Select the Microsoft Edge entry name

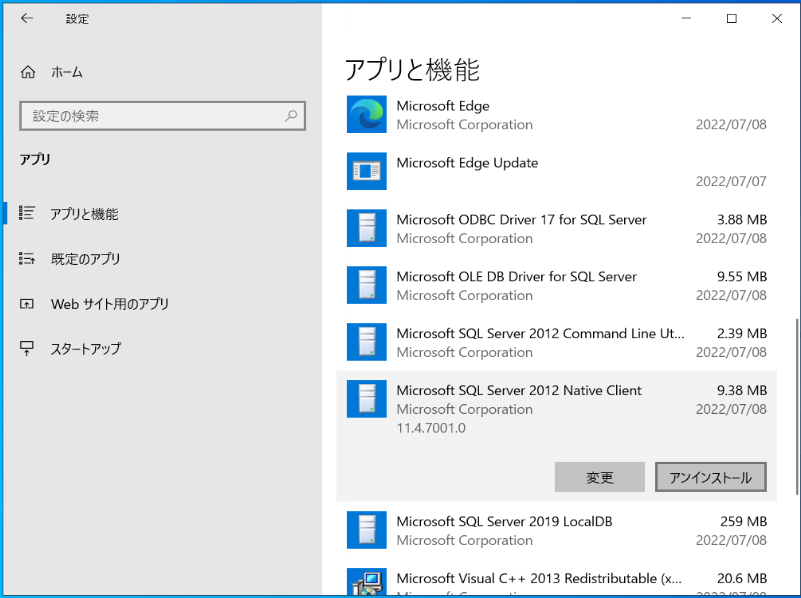(x=443, y=106)
